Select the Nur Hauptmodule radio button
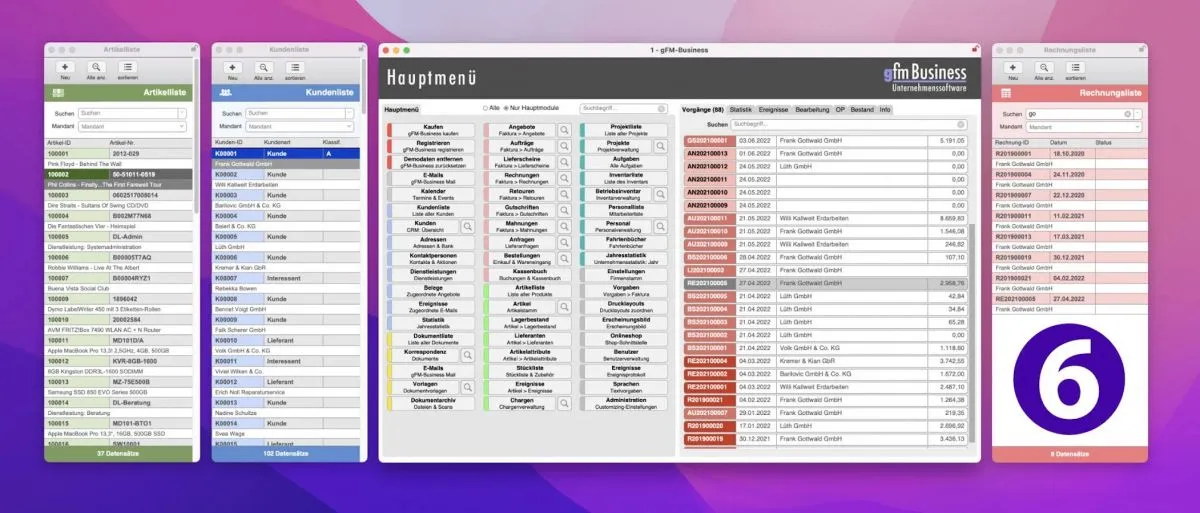Viewport: 1200px width, 513px height. pos(507,108)
